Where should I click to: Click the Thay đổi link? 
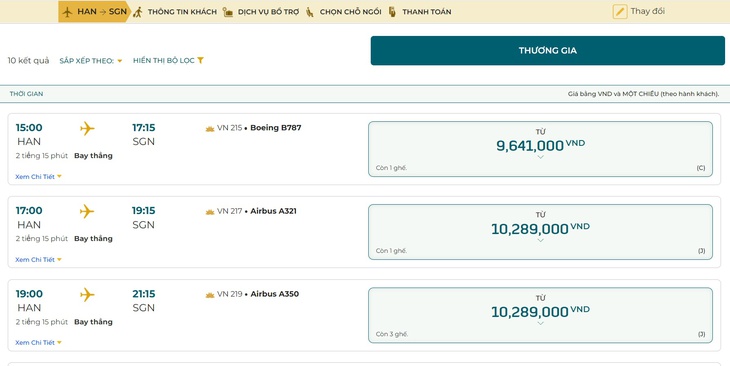pyautogui.click(x=647, y=11)
